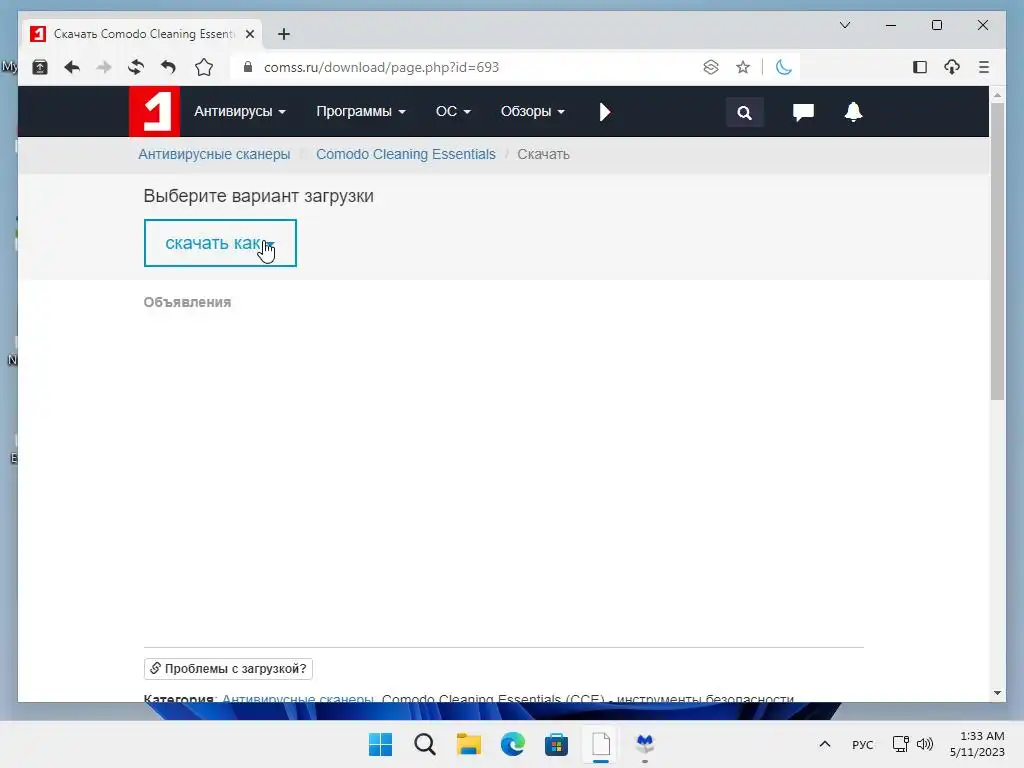The image size is (1024, 768).
Task: Open the Антивирусные сканеры category link at bottom
Action: click(298, 699)
